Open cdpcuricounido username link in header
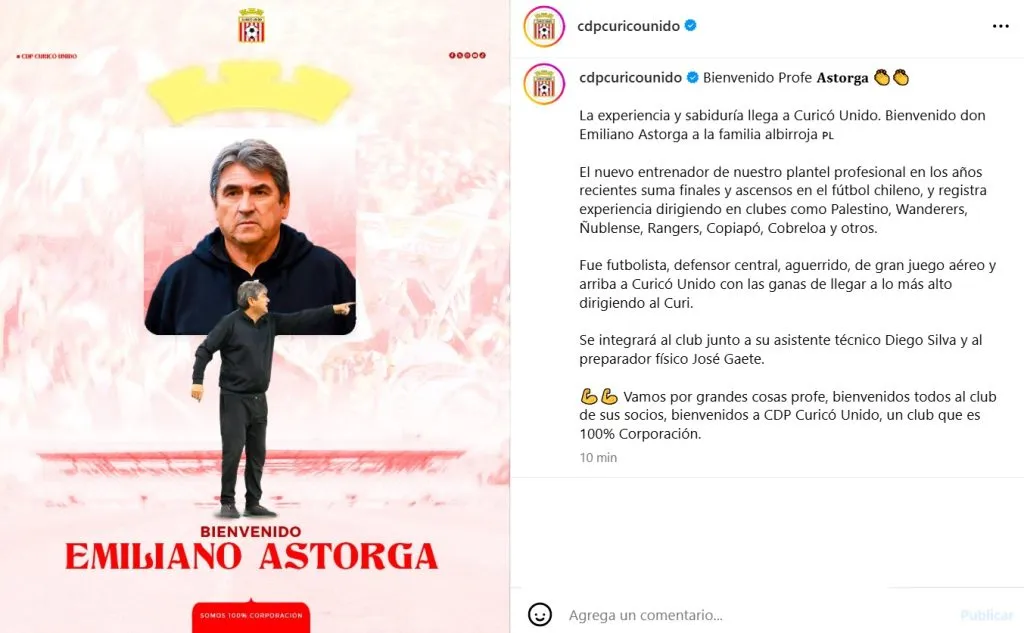The width and height of the screenshot is (1024, 633). coord(628,25)
